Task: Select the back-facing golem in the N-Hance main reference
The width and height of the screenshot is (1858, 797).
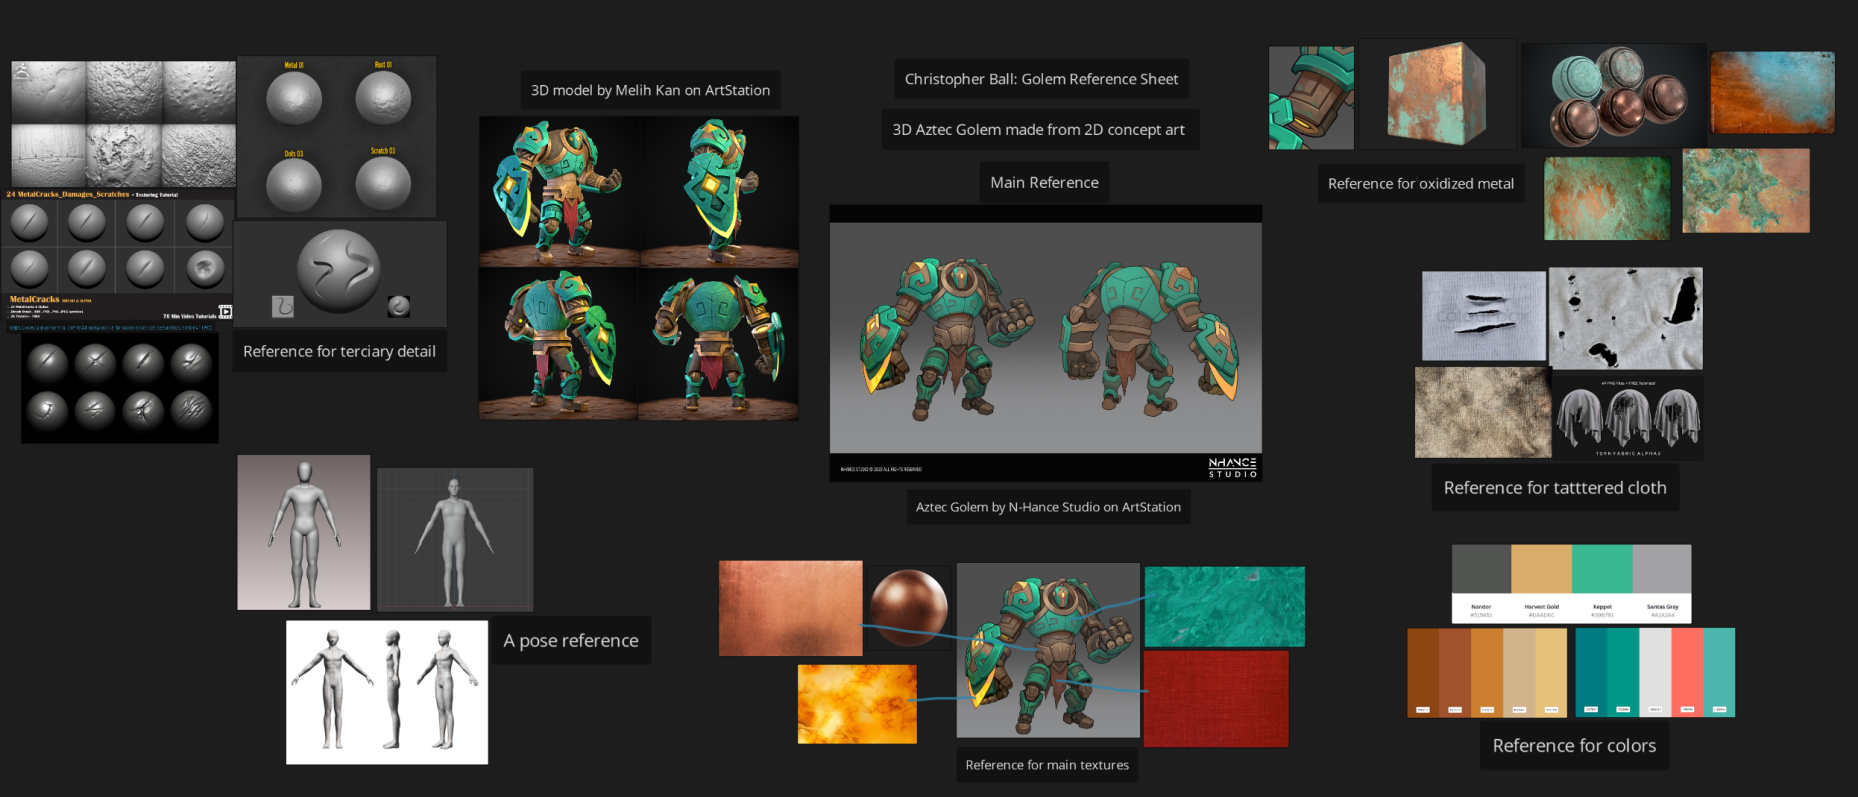Action: (x=1150, y=338)
